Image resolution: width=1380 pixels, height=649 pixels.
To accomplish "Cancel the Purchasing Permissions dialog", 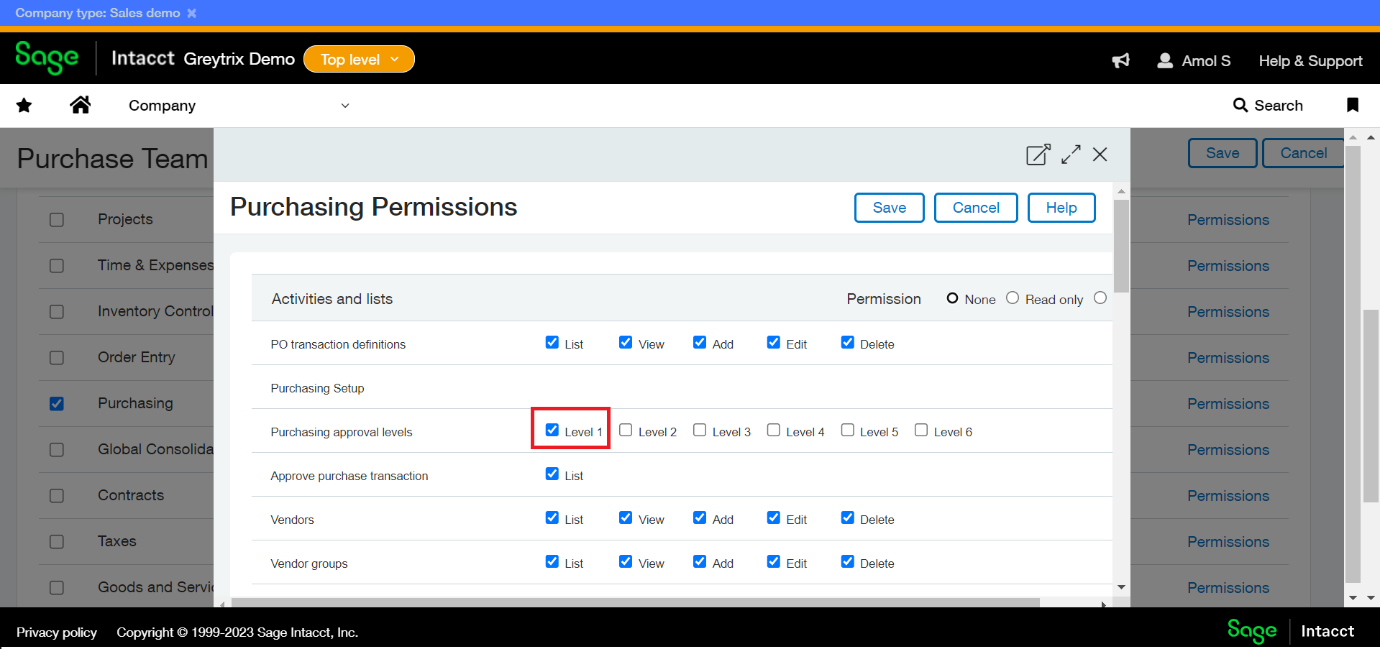I will pyautogui.click(x=976, y=207).
